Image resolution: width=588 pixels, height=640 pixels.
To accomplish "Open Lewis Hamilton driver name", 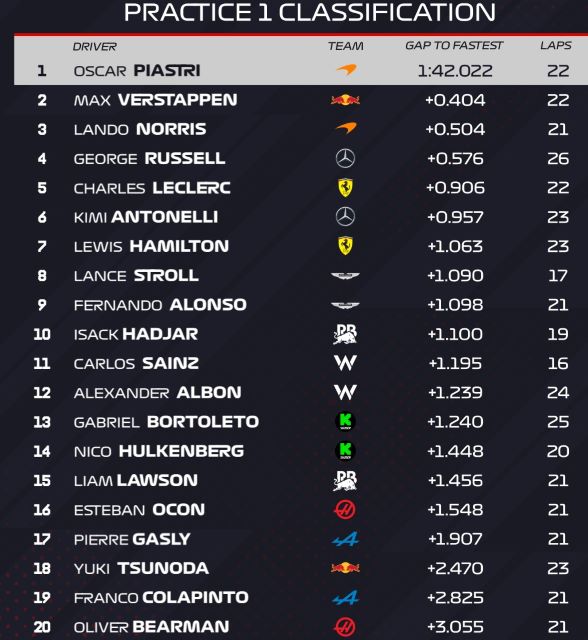I will pyautogui.click(x=151, y=247).
